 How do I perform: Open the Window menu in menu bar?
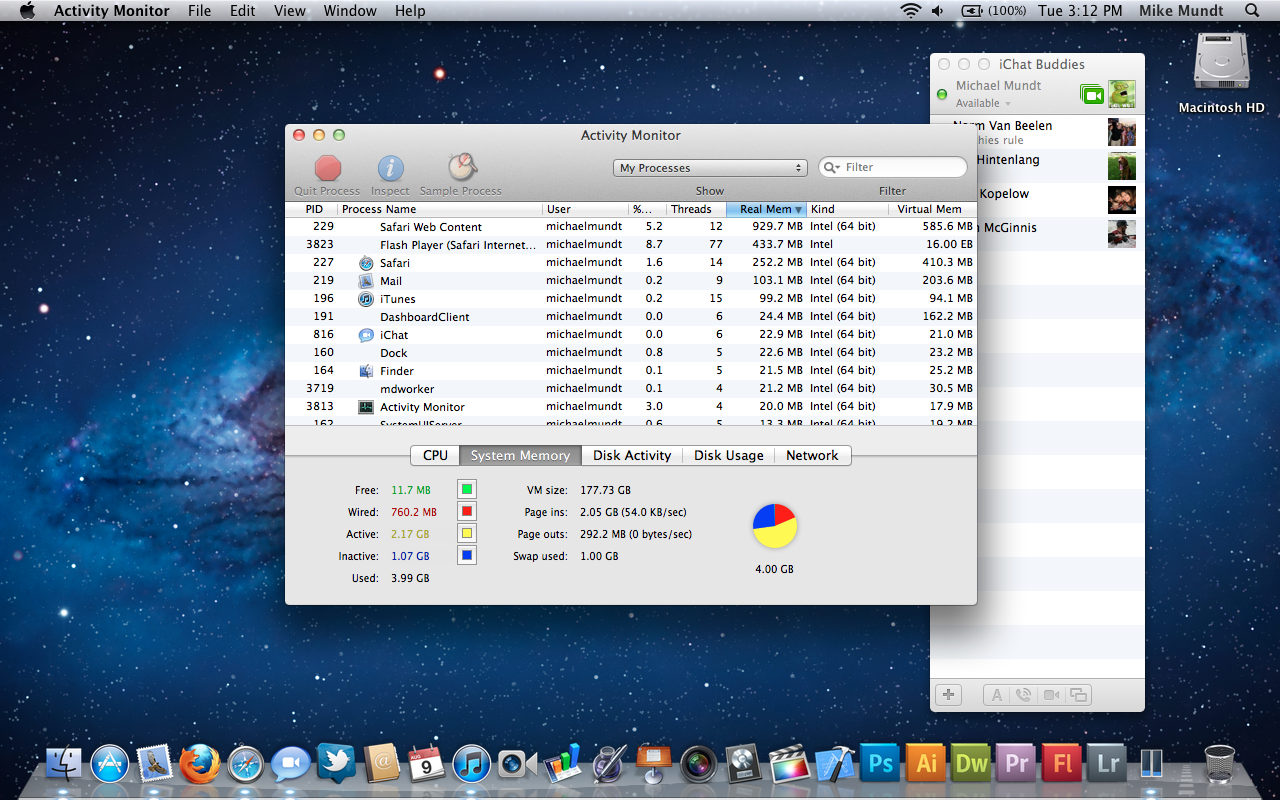coord(350,11)
